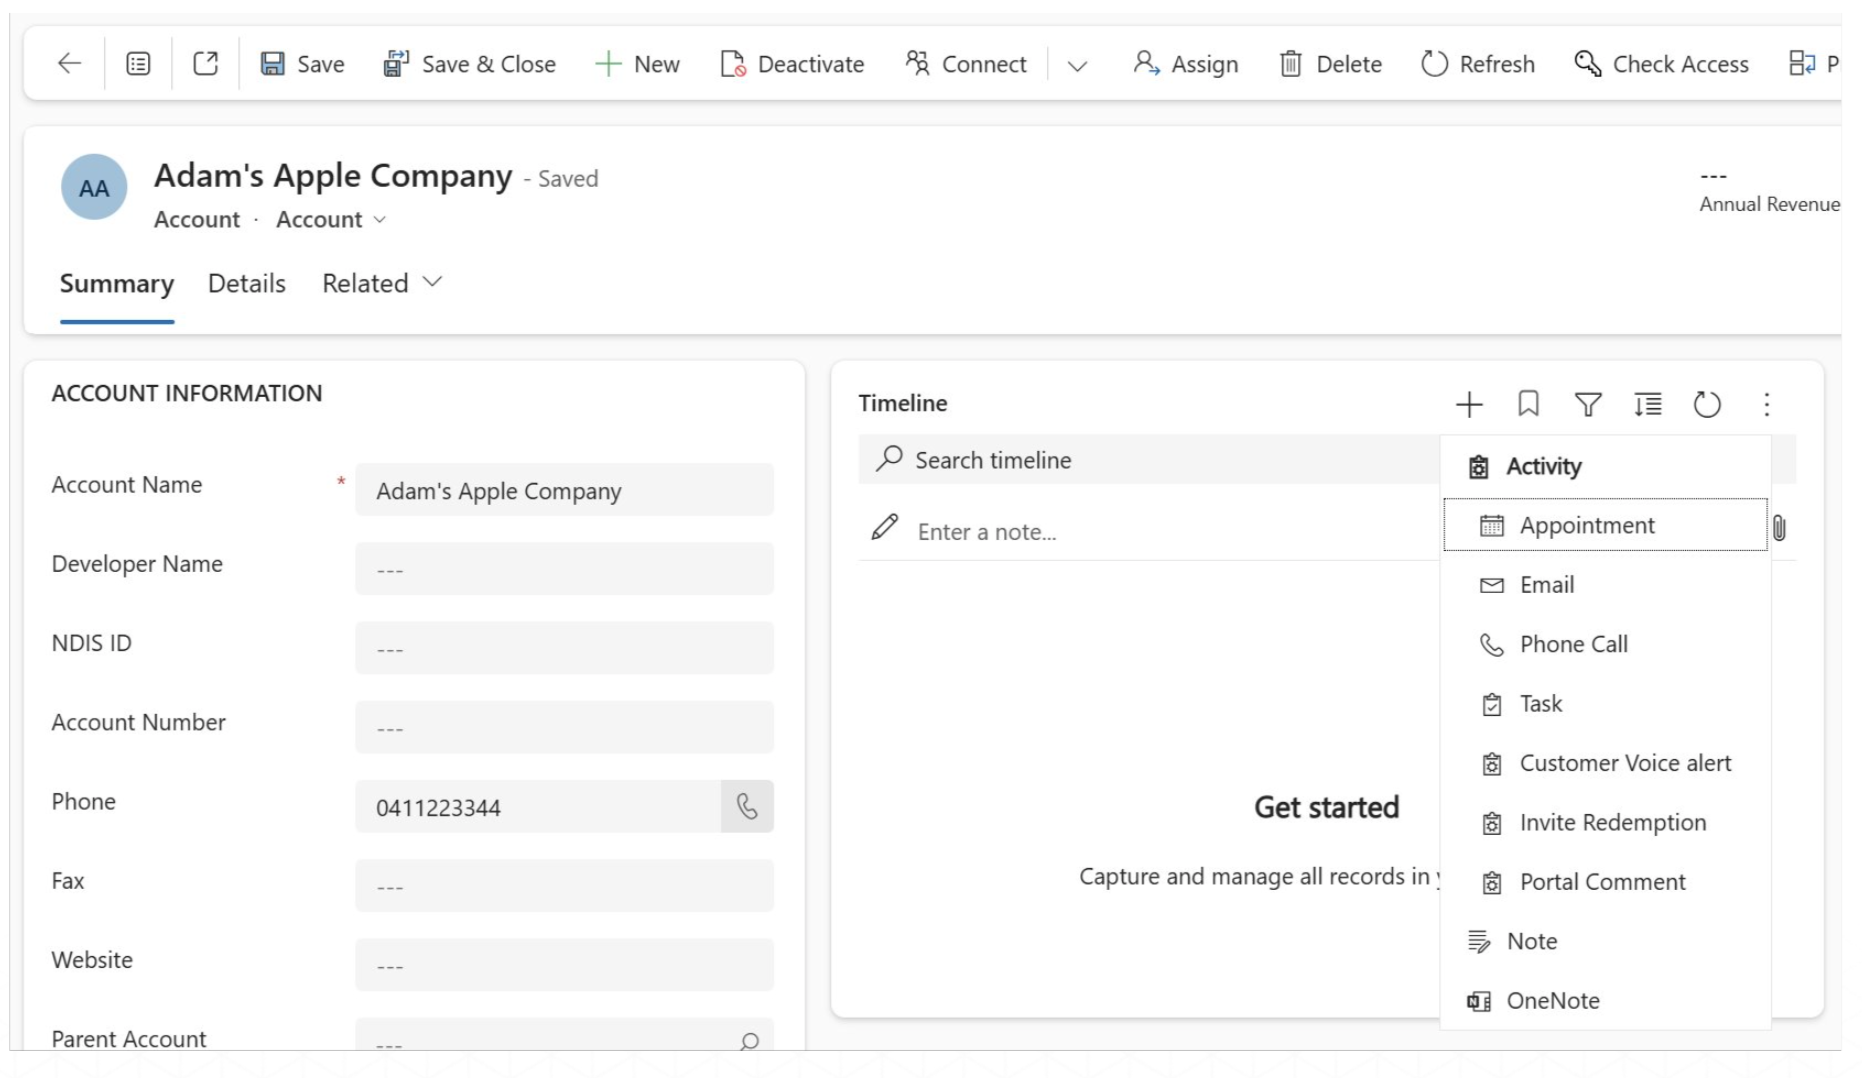Open the timeline filter icon
Screen dimensions: 1862x1078
tap(1587, 404)
